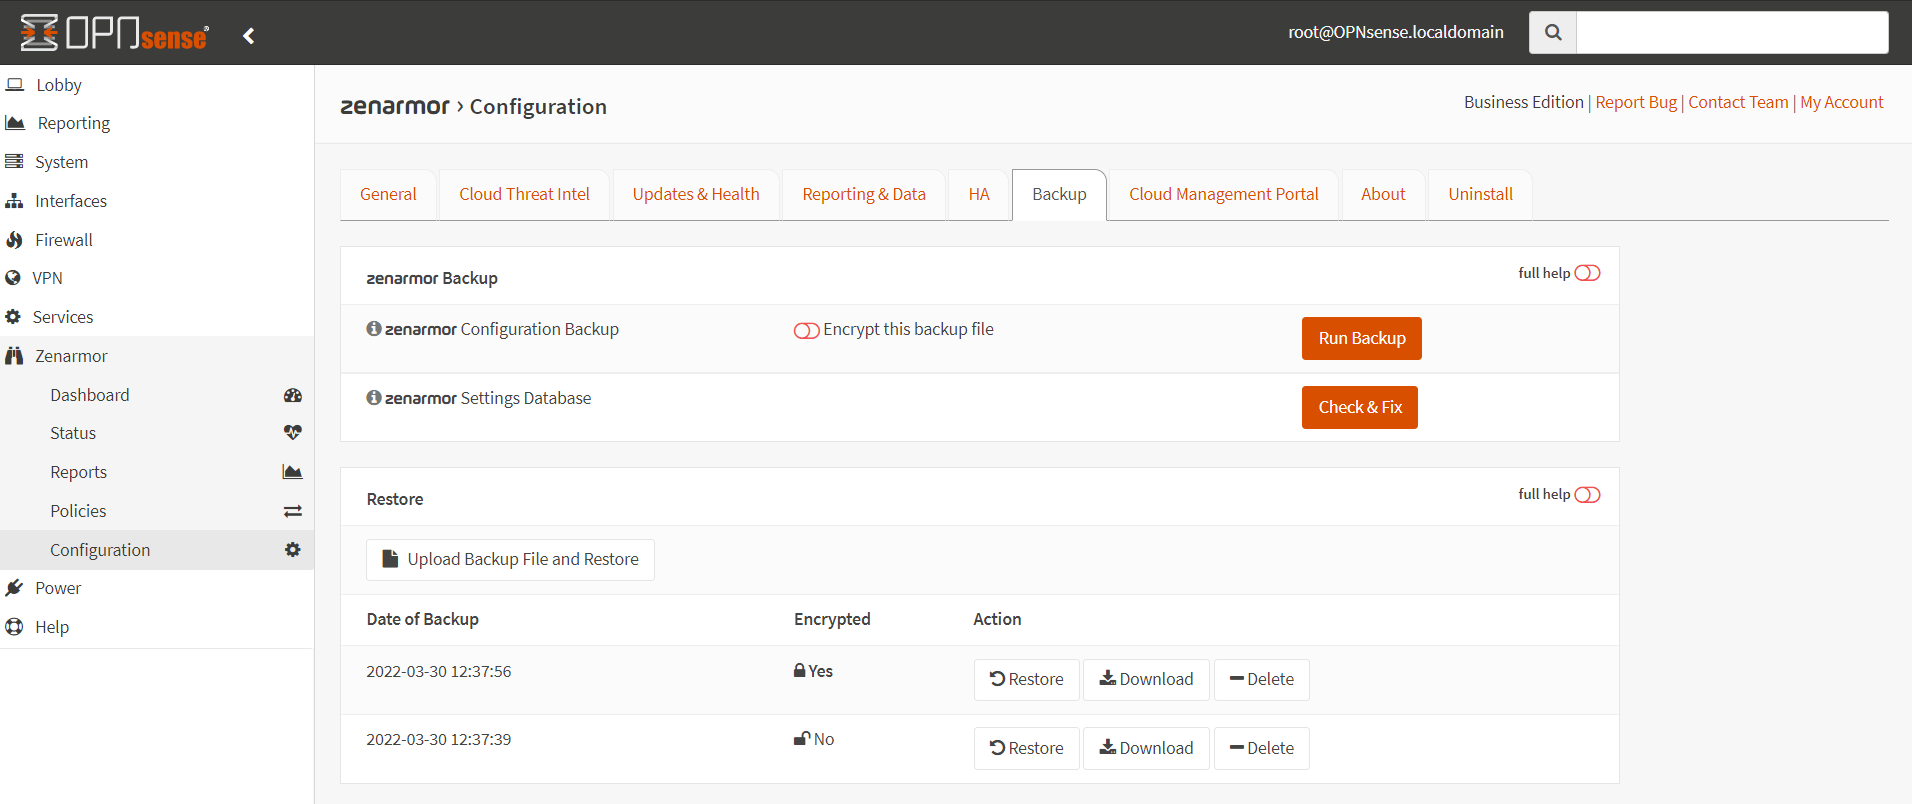Image resolution: width=1912 pixels, height=804 pixels.
Task: Collapse the sidebar with the chevron arrow
Action: tap(249, 36)
